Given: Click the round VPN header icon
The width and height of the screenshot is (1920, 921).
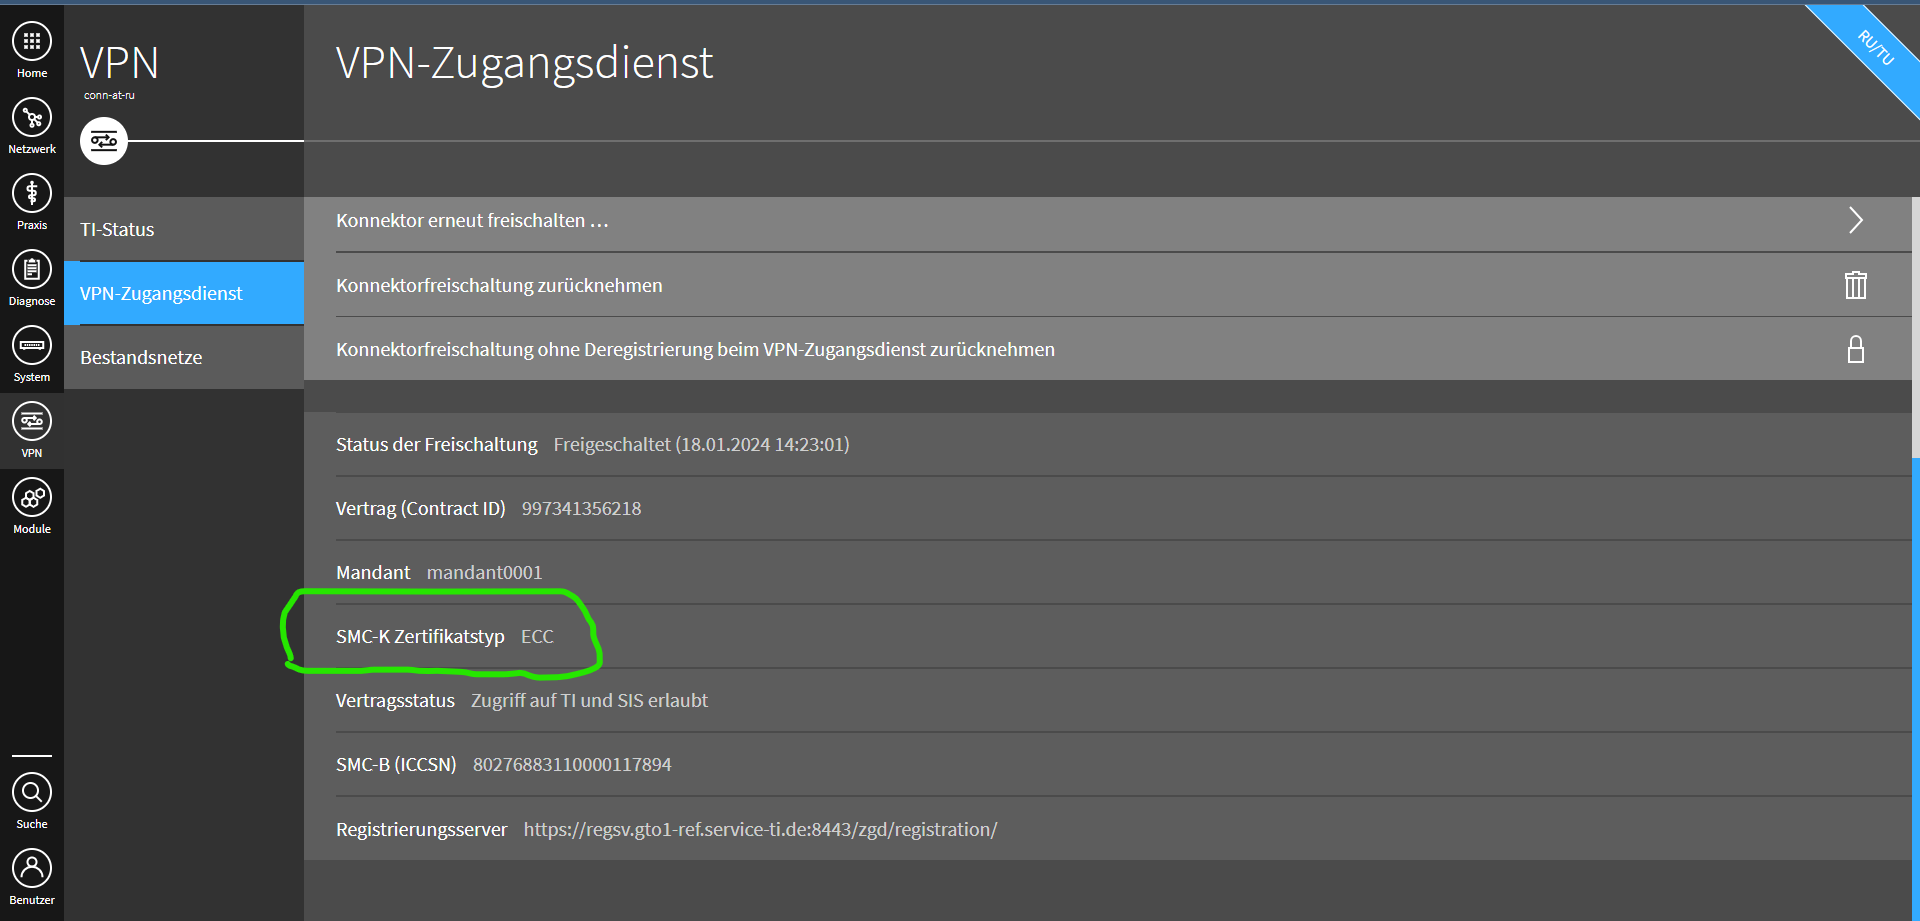Looking at the screenshot, I should [104, 141].
